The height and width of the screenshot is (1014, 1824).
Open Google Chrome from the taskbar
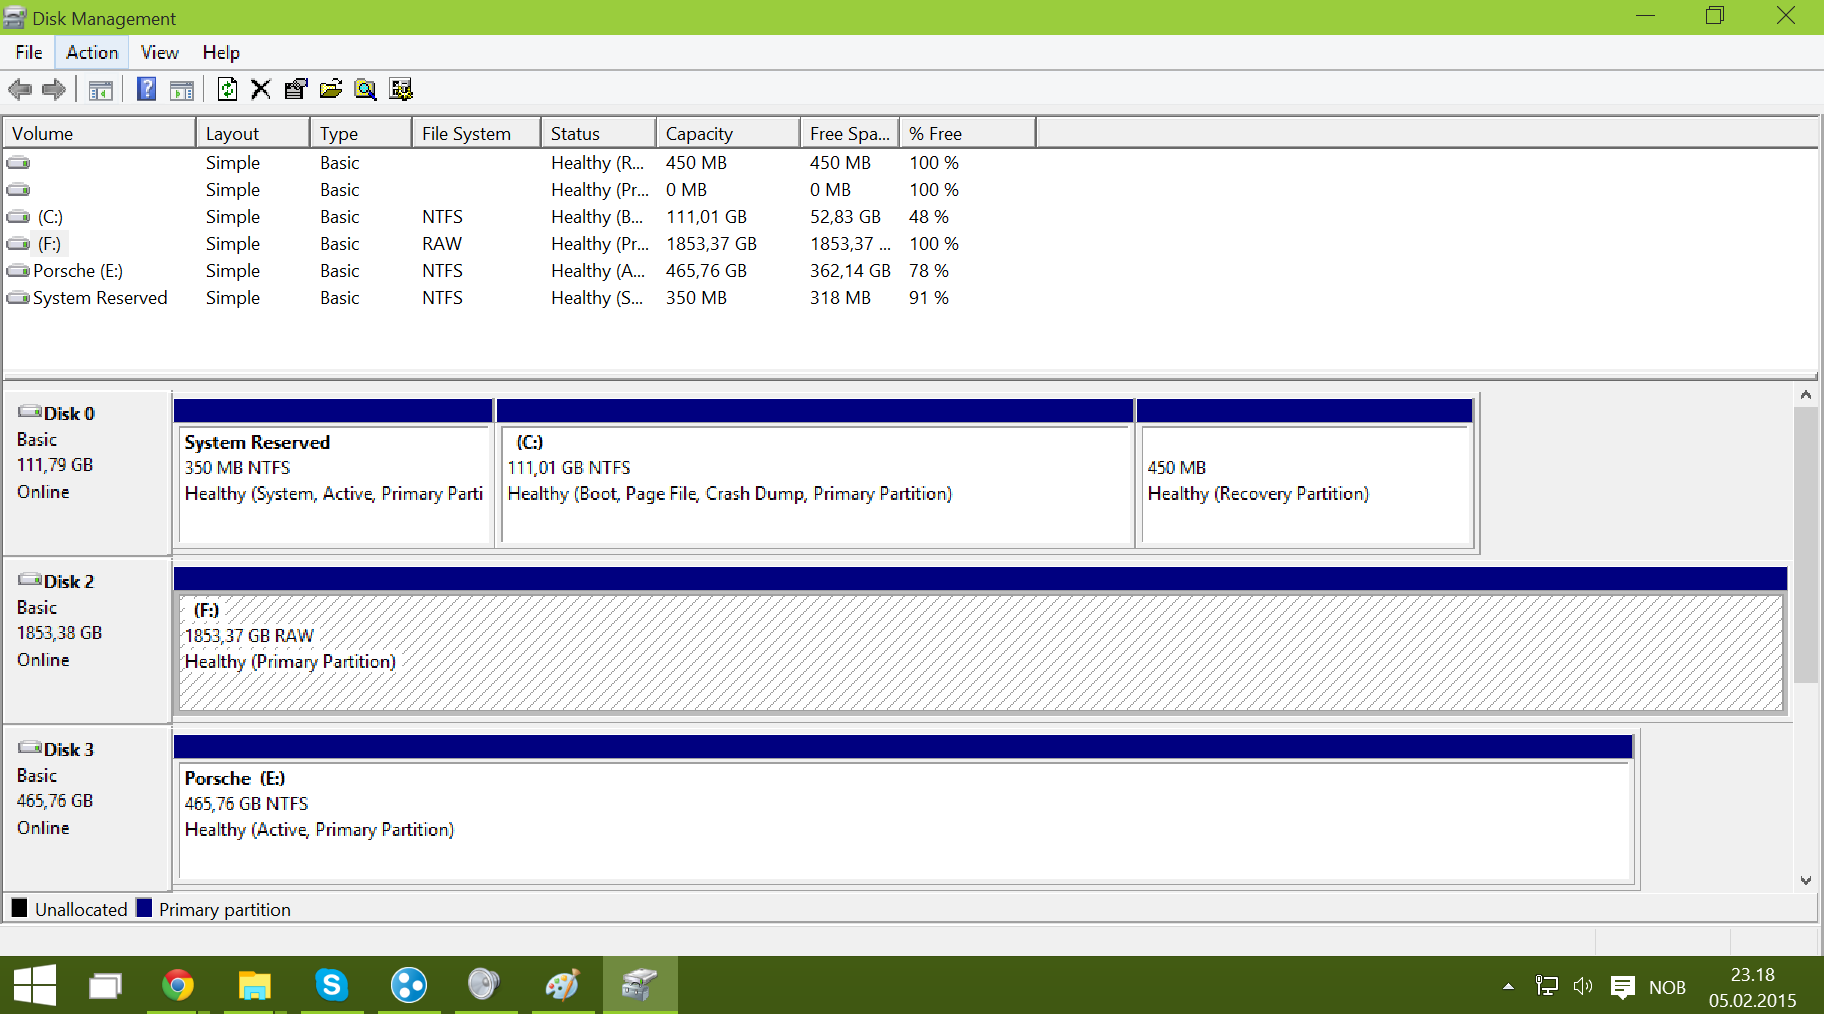pyautogui.click(x=178, y=986)
